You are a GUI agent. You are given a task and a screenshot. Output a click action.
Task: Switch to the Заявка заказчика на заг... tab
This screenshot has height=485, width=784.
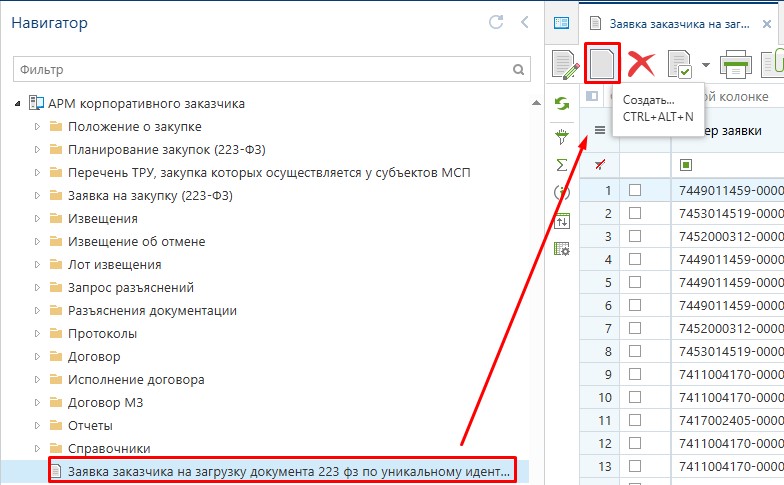(680, 24)
